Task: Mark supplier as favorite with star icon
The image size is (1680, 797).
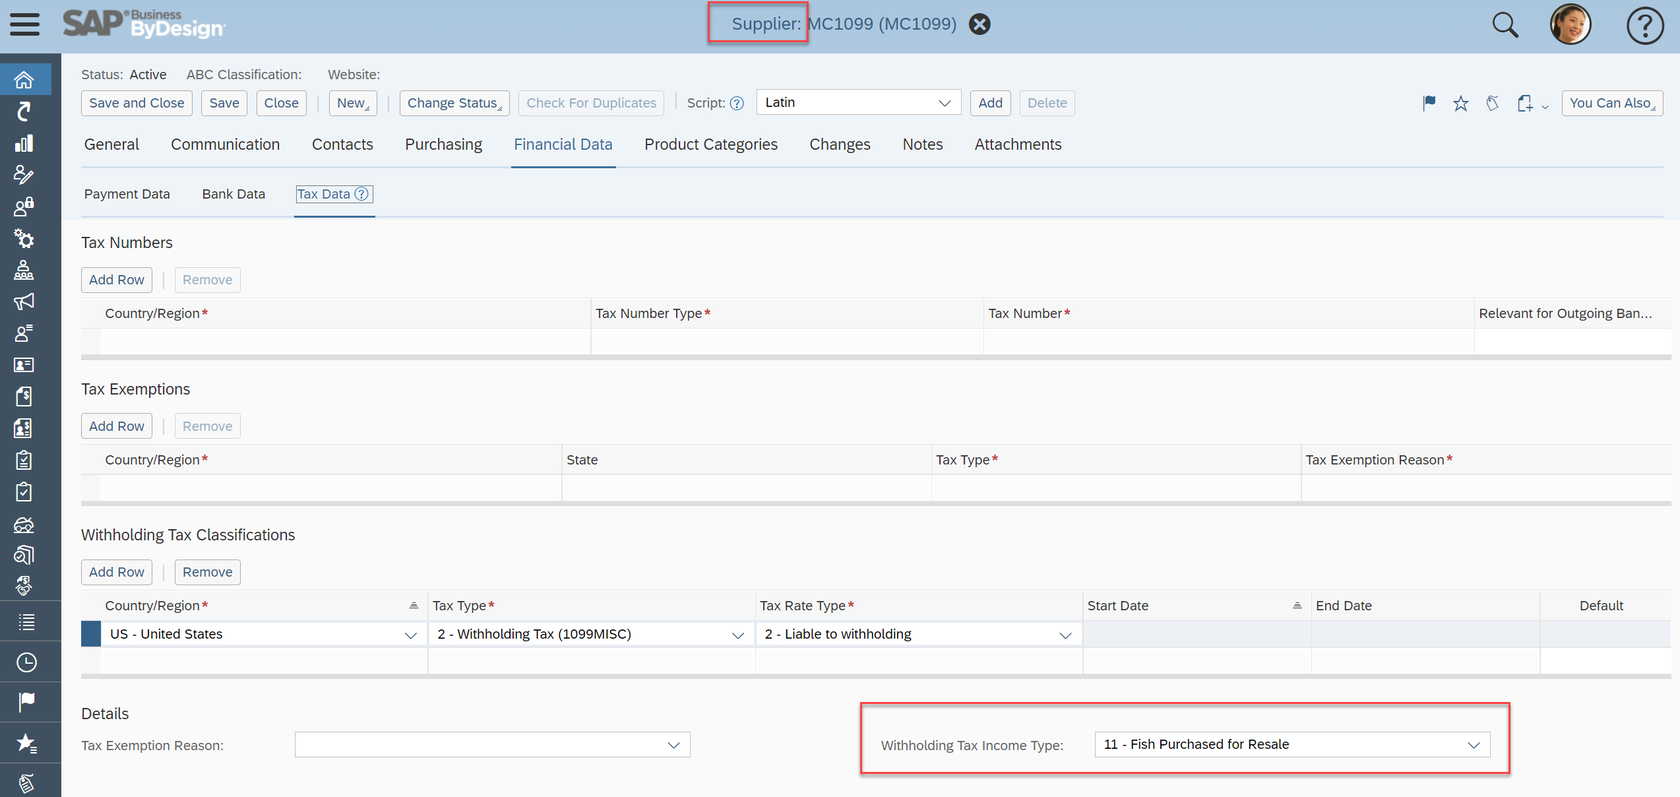Action: point(1461,103)
